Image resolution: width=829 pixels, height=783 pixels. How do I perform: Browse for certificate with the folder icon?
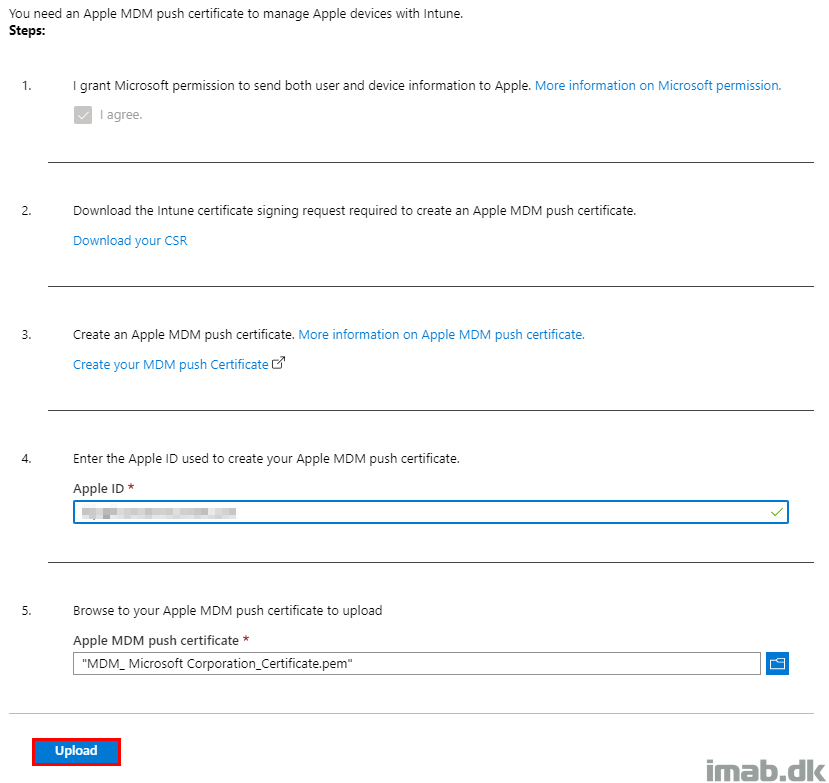777,664
